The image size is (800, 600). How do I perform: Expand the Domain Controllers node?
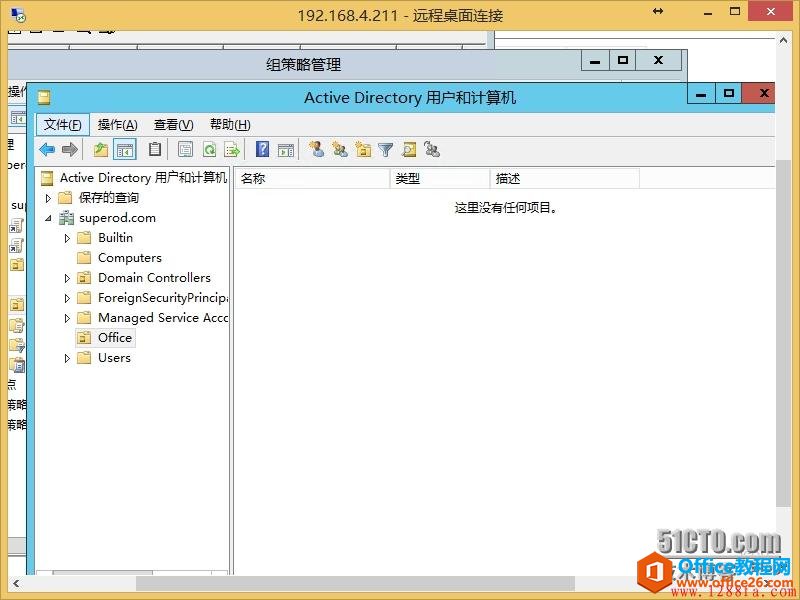67,278
